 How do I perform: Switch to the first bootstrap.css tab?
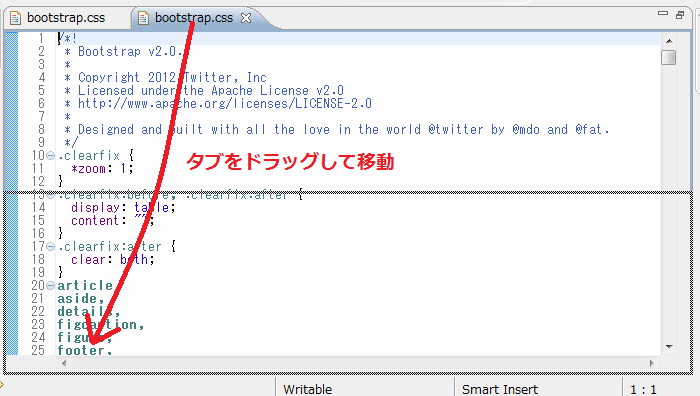[x=58, y=18]
